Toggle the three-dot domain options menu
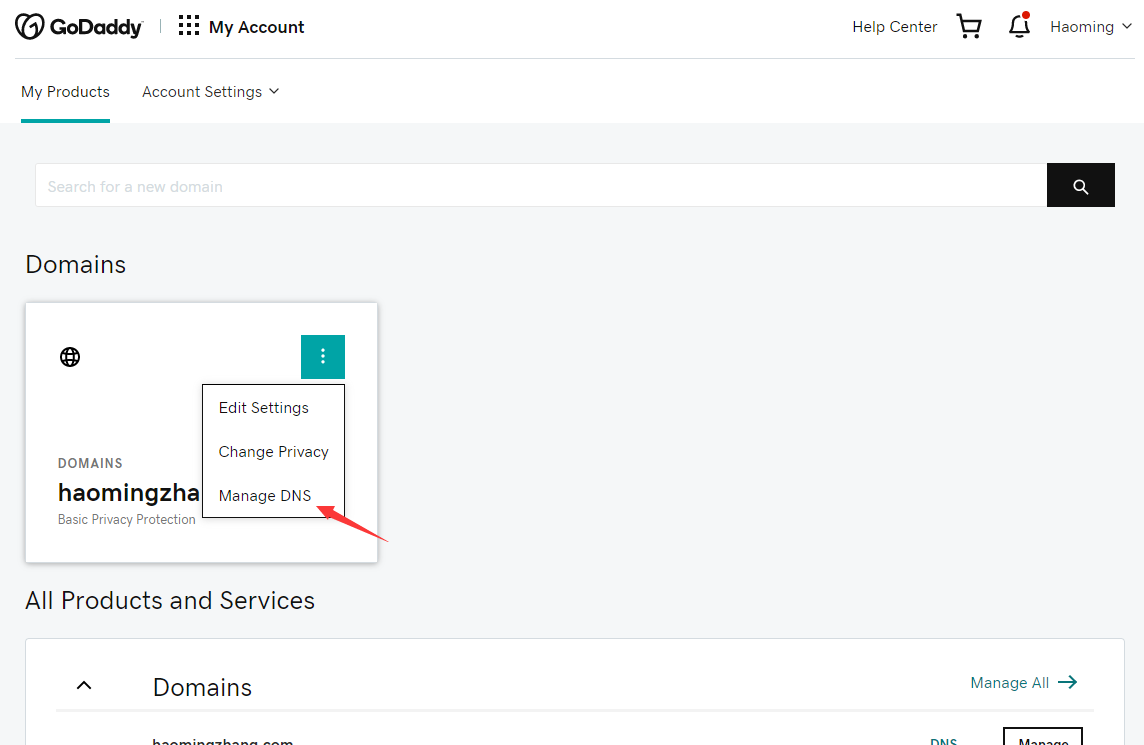Viewport: 1144px width, 745px height. coord(322,357)
